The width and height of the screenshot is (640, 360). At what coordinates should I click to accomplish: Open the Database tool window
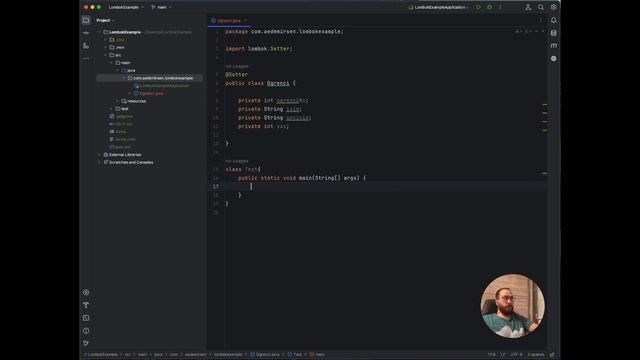click(x=553, y=33)
